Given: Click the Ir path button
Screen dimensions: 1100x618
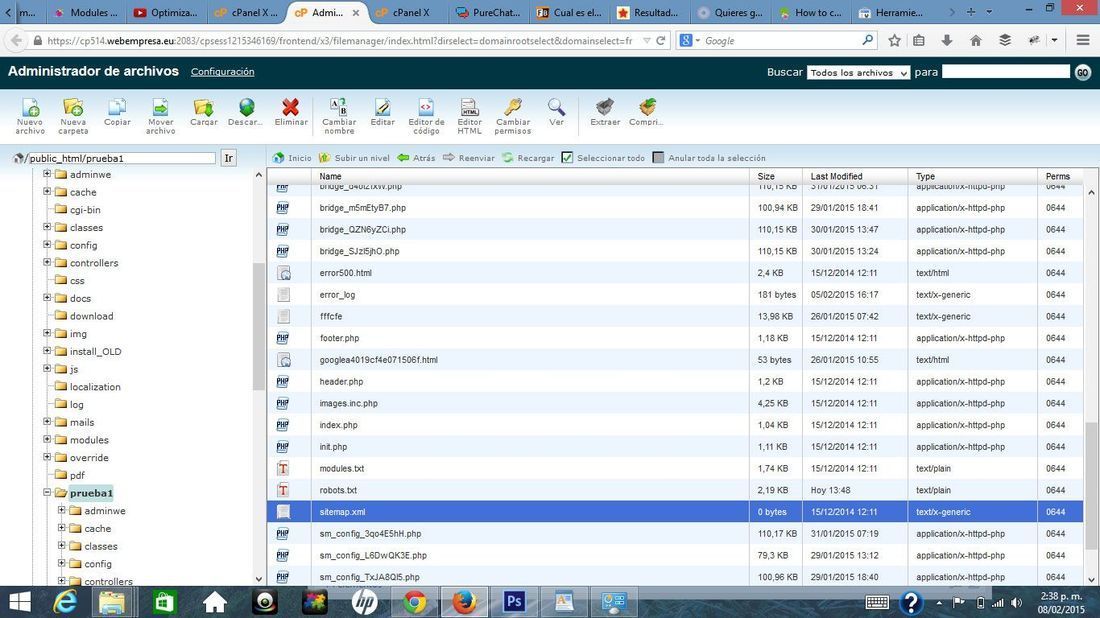Looking at the screenshot, I should click(x=229, y=158).
